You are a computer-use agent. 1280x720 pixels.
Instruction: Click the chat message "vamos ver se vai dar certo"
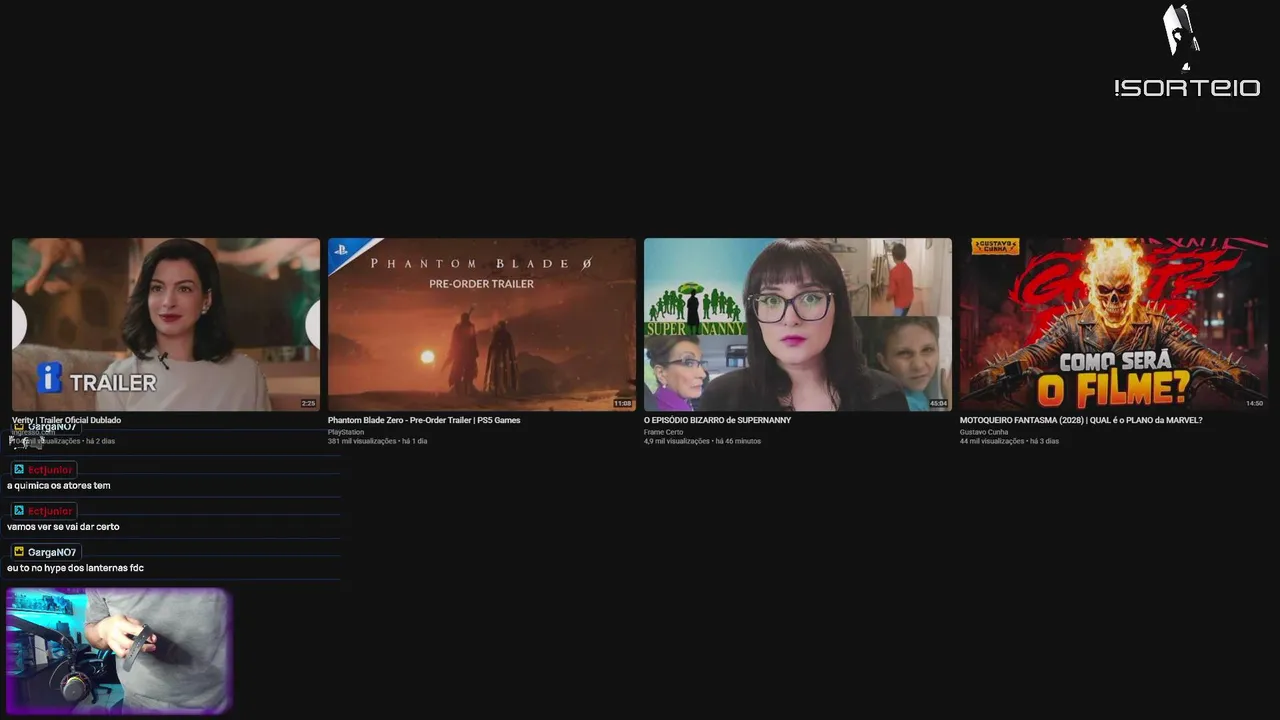63,527
